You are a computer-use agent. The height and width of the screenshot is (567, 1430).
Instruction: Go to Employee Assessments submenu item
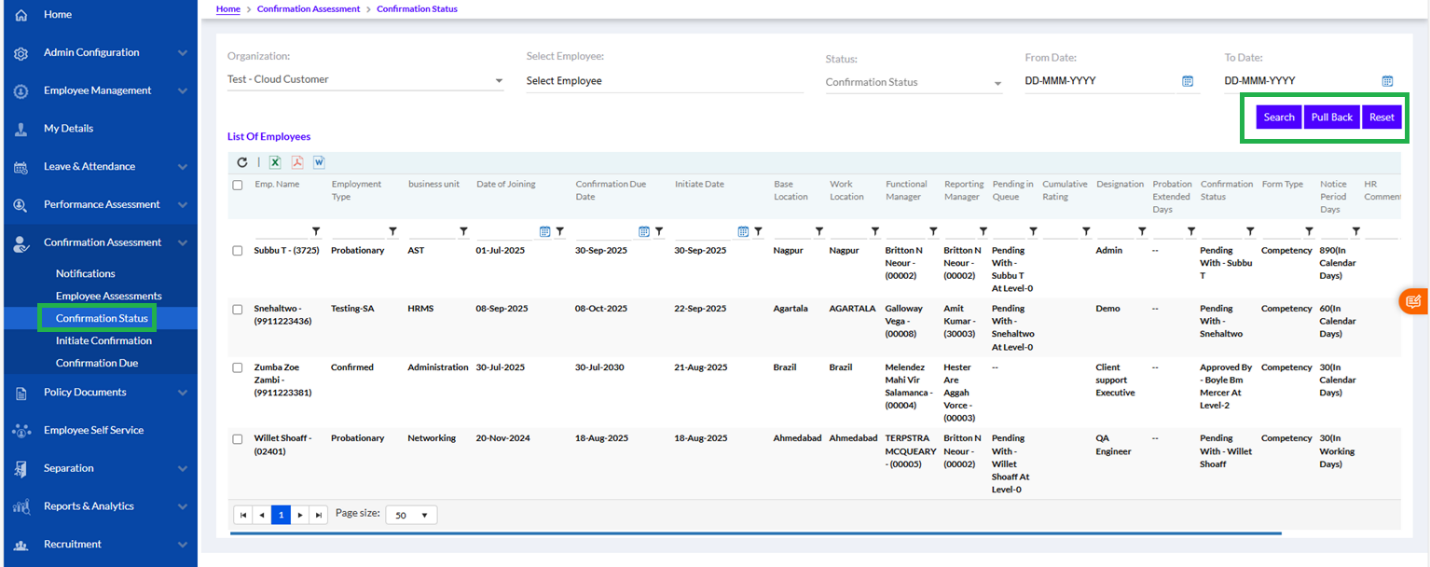coord(108,296)
